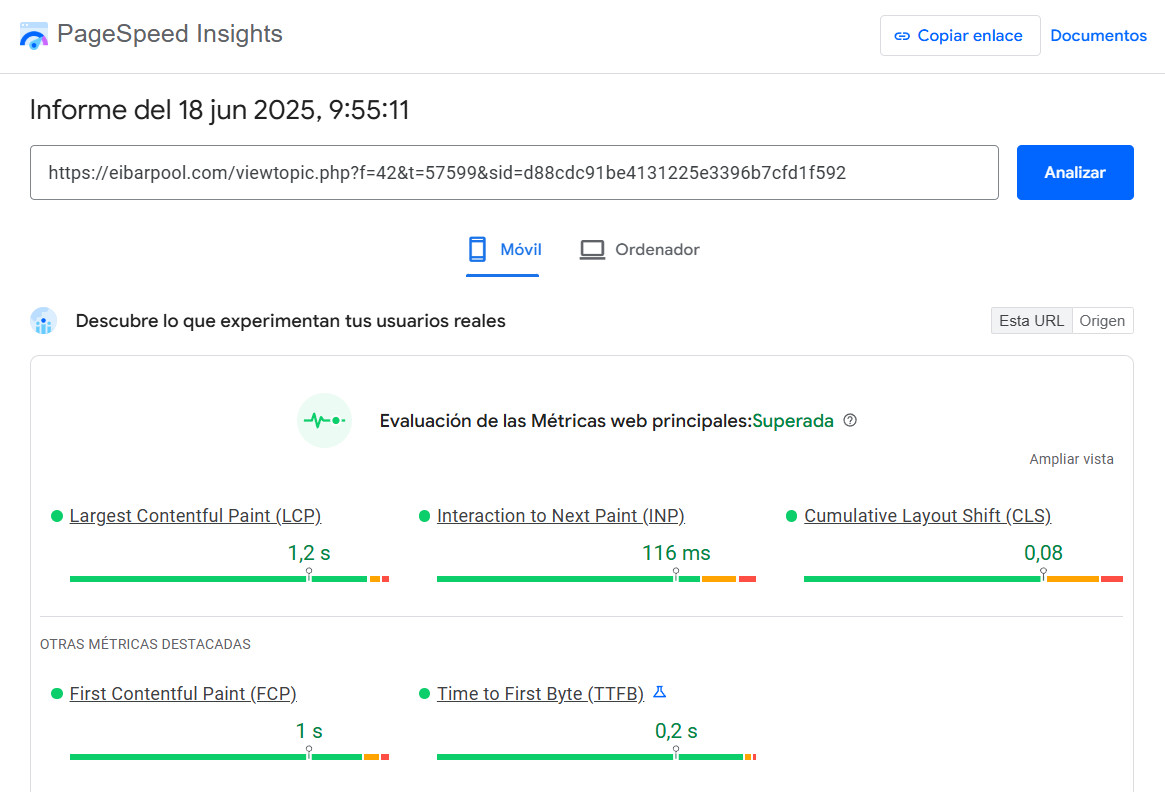Screen dimensions: 1165x792
Task: Click the LCP distribution bar
Action: click(230, 579)
